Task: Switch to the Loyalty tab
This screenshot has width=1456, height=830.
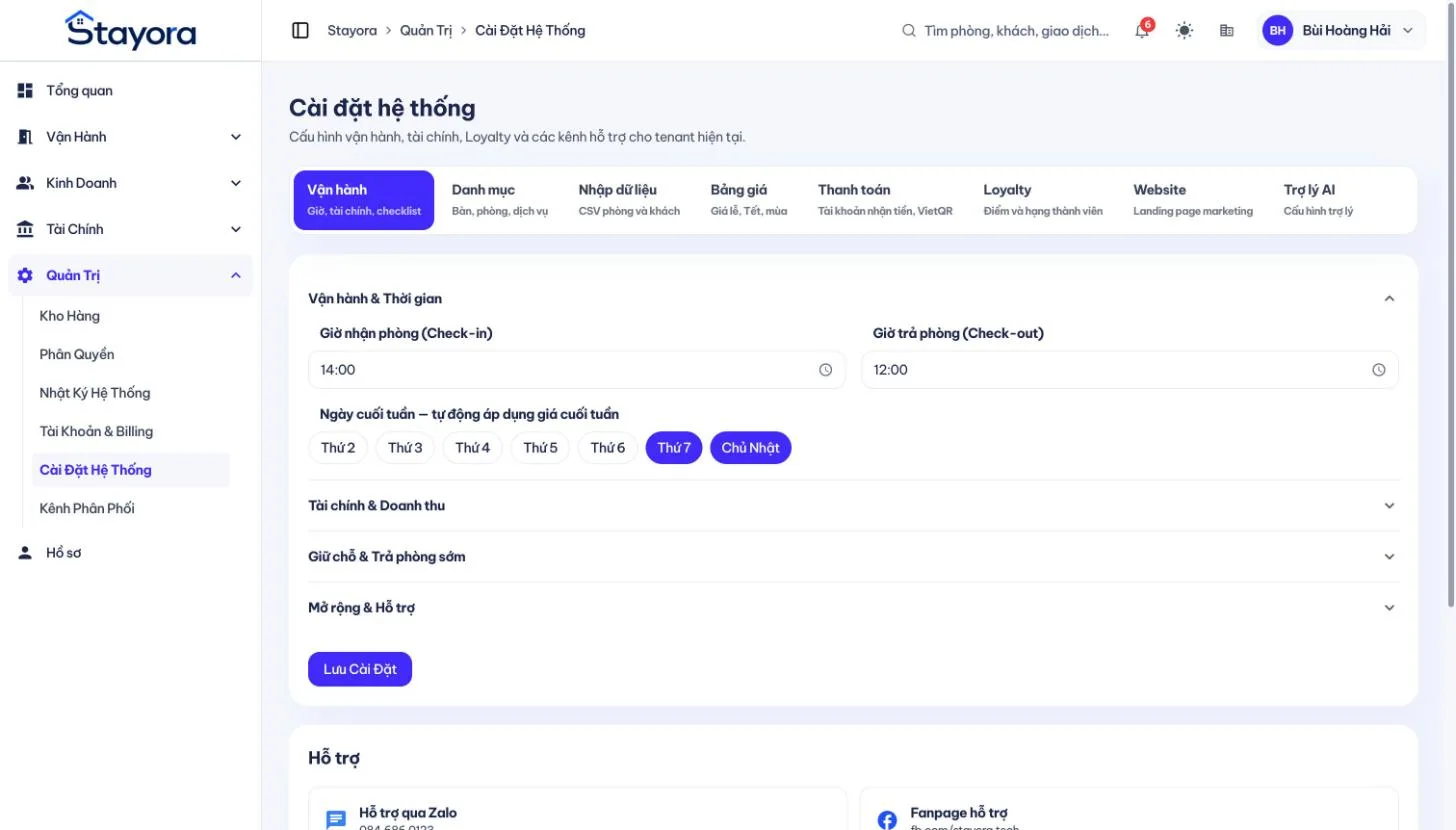Action: coord(1043,200)
